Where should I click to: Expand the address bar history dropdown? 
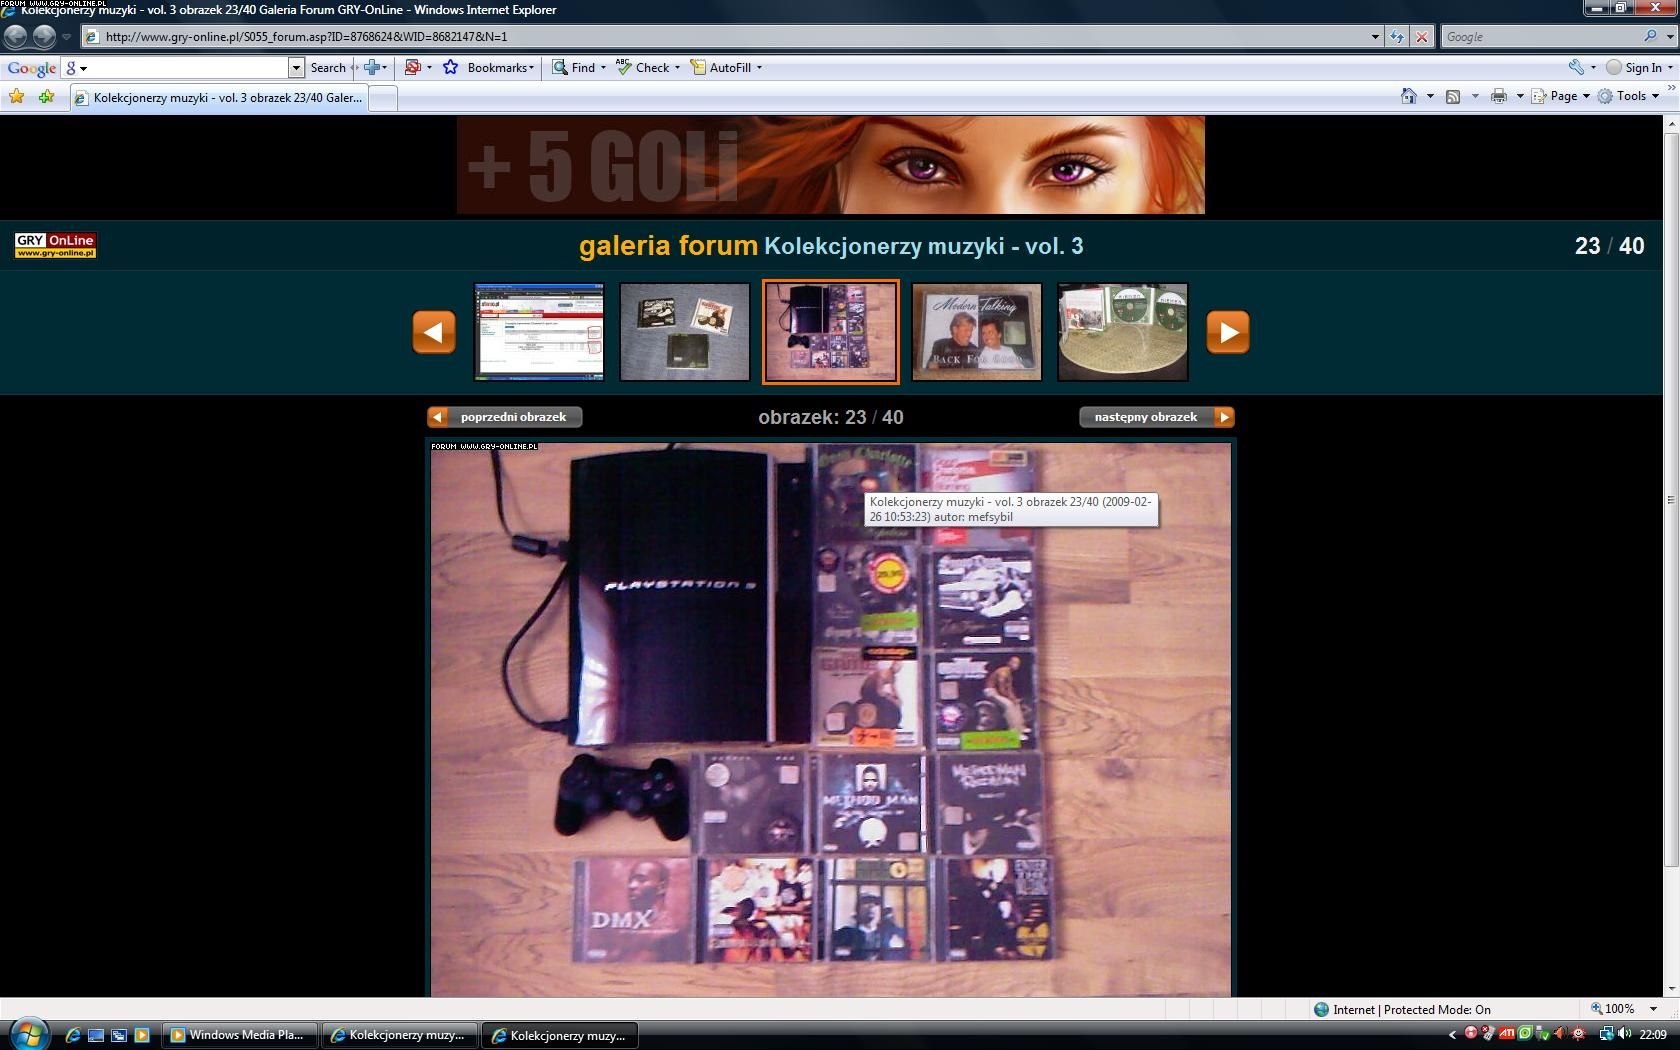click(x=1375, y=37)
